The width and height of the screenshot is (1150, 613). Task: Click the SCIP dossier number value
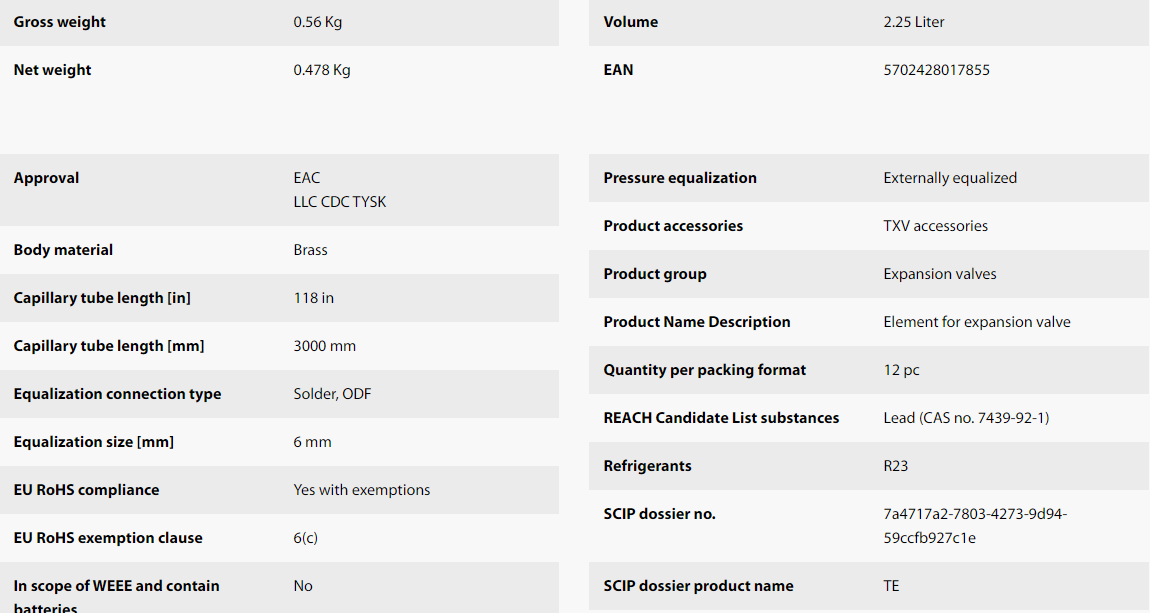pos(975,526)
